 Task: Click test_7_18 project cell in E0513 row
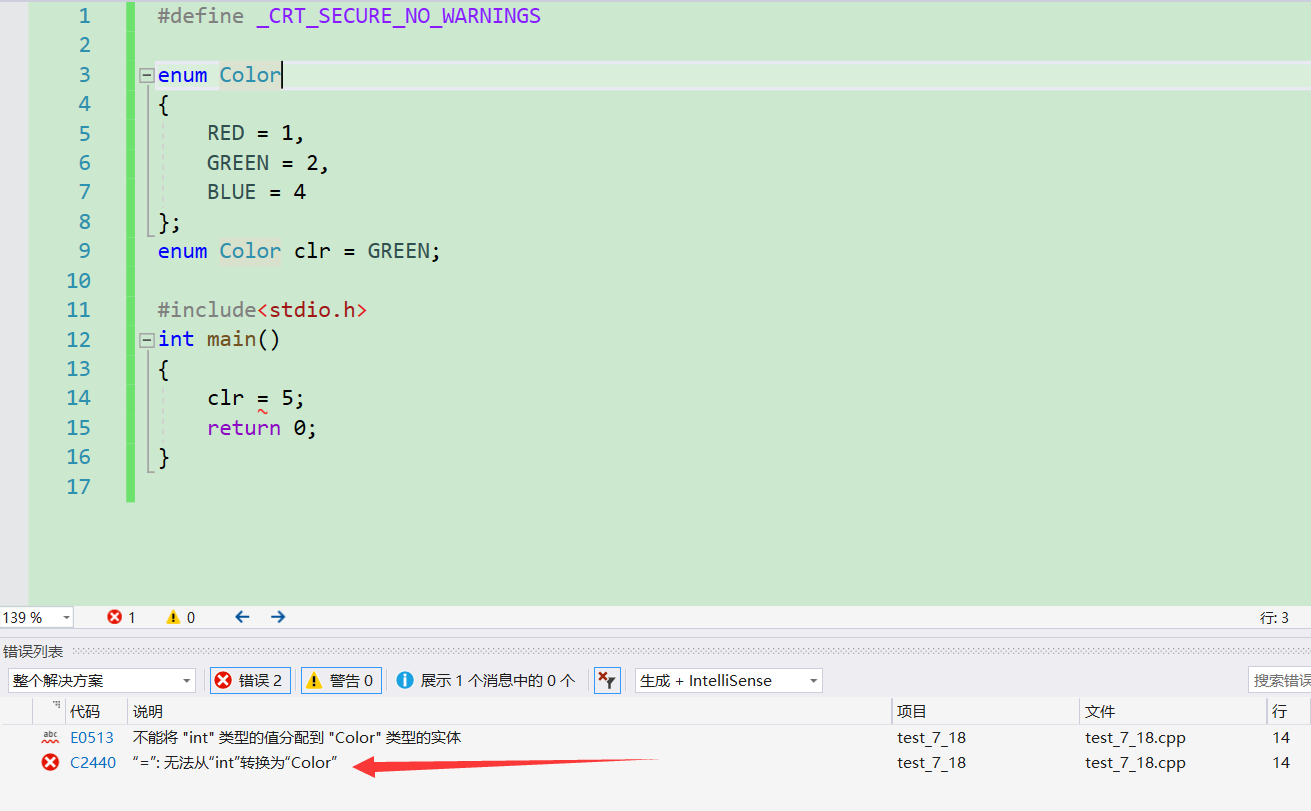click(932, 738)
